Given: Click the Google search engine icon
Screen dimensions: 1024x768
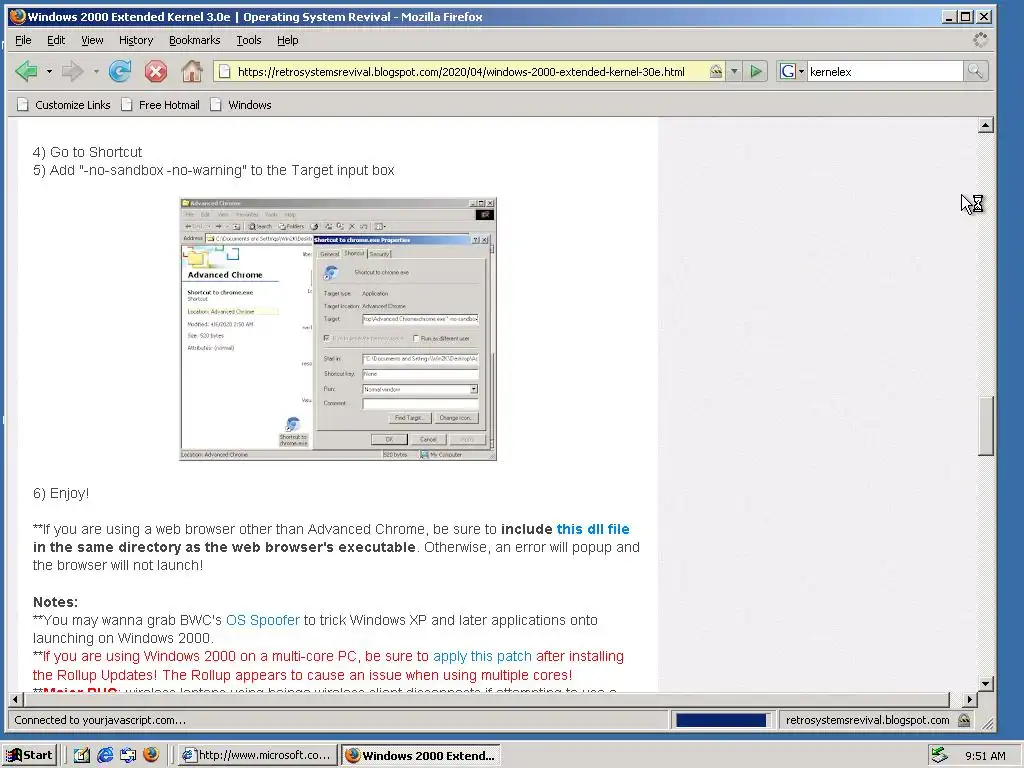Looking at the screenshot, I should coord(788,72).
